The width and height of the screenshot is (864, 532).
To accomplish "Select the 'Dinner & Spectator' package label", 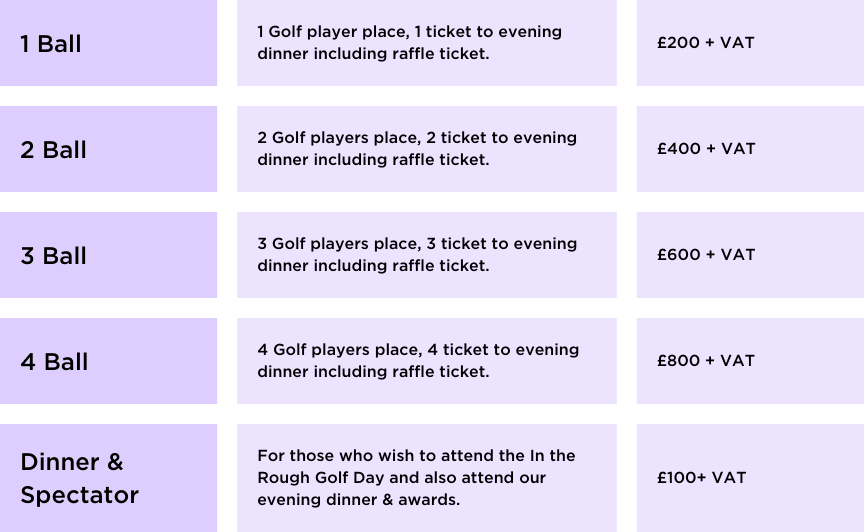I will pyautogui.click(x=80, y=478).
